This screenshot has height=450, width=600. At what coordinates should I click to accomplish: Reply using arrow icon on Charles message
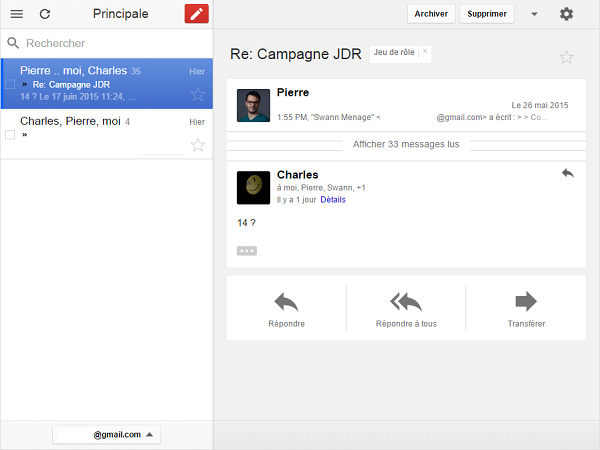point(568,173)
